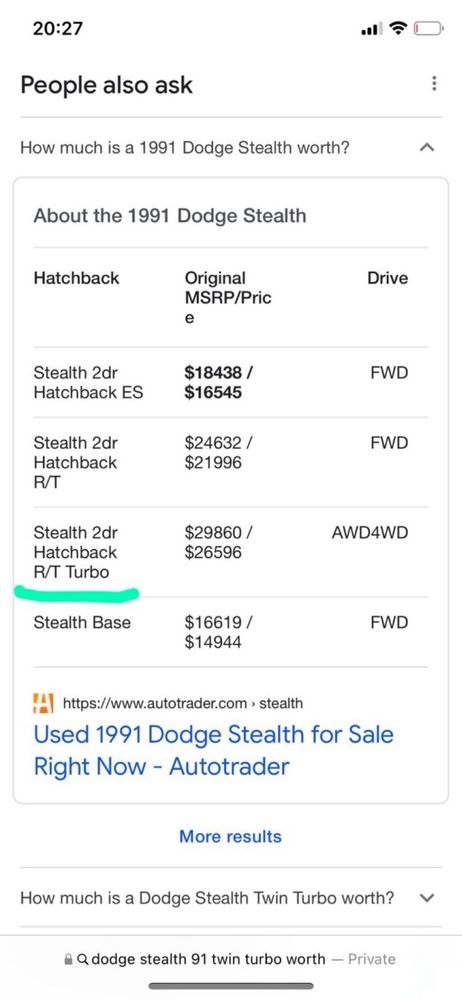462x999 pixels.
Task: Select the address bar search text
Action: pyautogui.click(x=208, y=959)
